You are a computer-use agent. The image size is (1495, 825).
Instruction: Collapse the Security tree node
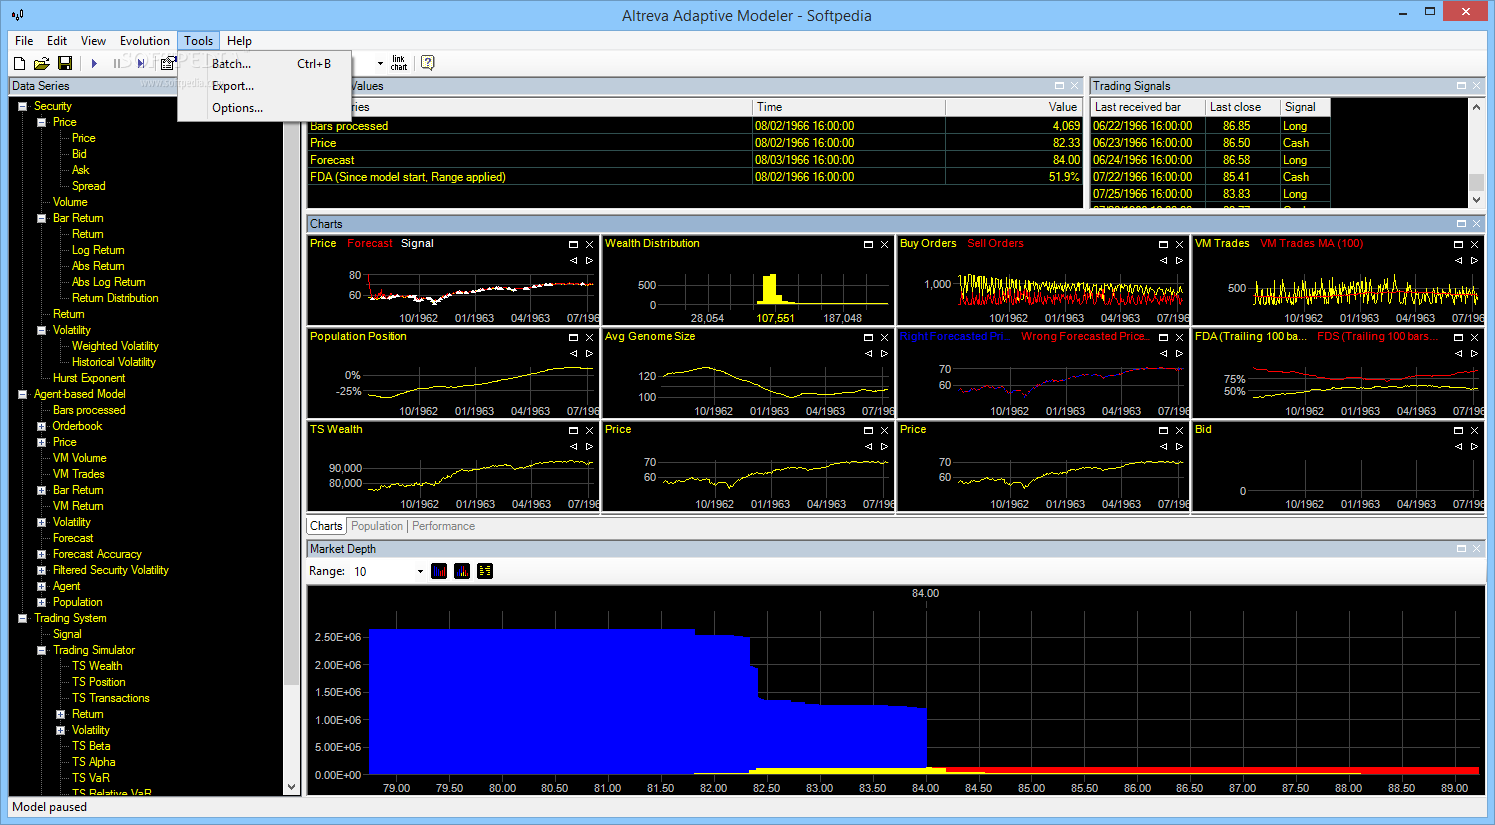coord(22,106)
